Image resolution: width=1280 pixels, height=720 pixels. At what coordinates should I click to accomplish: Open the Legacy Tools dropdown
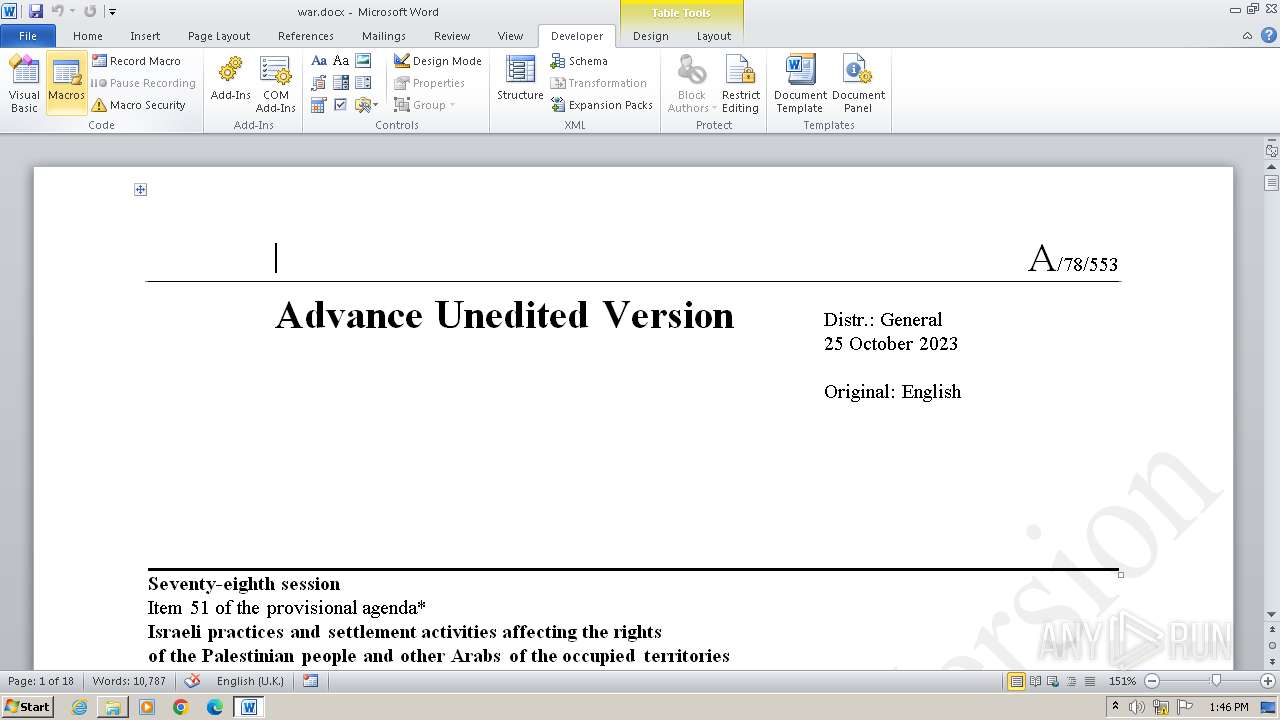pos(366,105)
